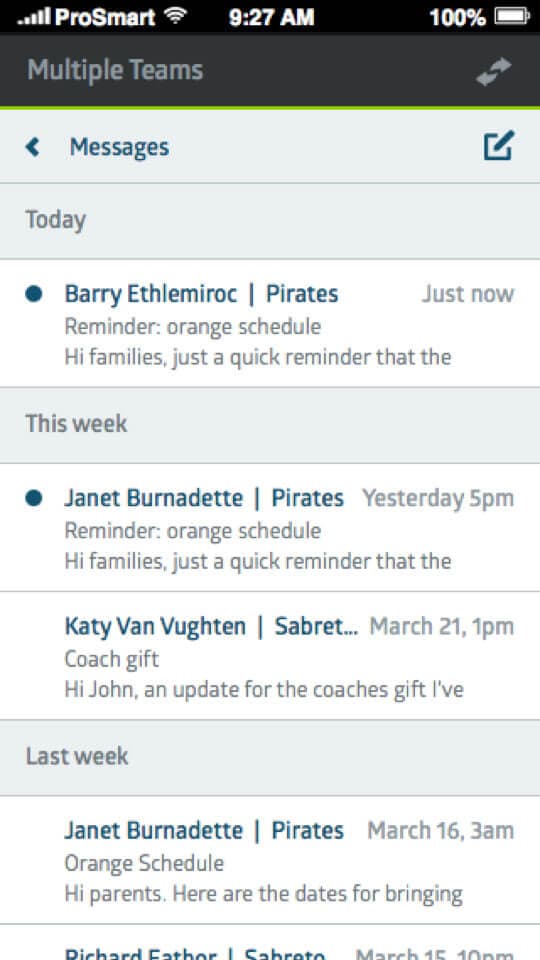Open Katy Van Vughten's Coach gift message
The image size is (540, 960).
270,656
